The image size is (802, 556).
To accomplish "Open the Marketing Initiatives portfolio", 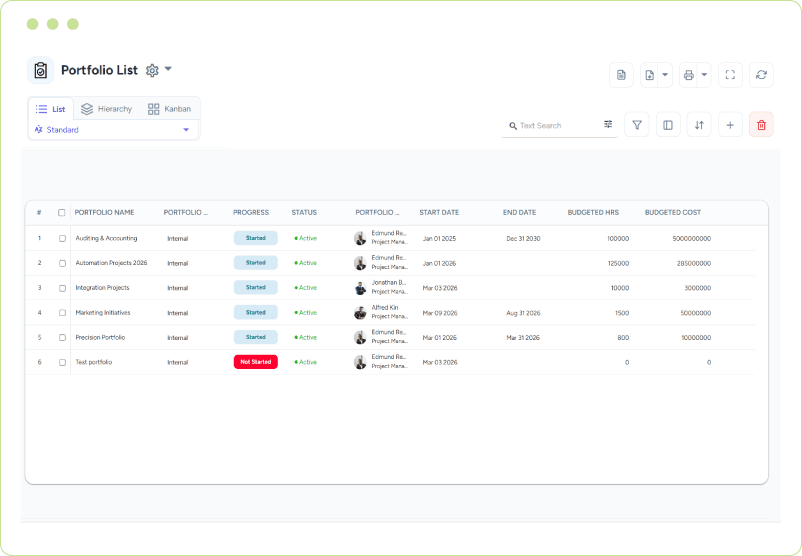I will pyautogui.click(x=103, y=313).
